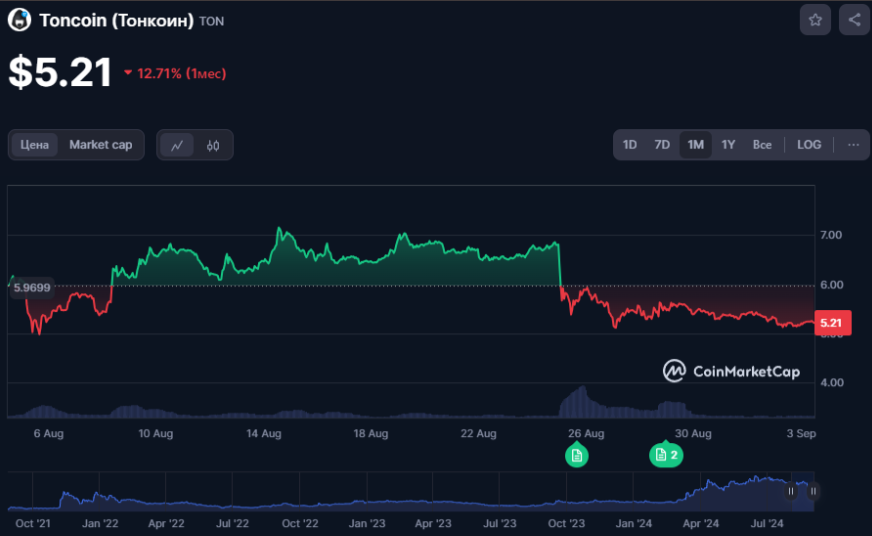The image size is (872, 536).
Task: Click the 14 Aug date label
Action: click(264, 434)
